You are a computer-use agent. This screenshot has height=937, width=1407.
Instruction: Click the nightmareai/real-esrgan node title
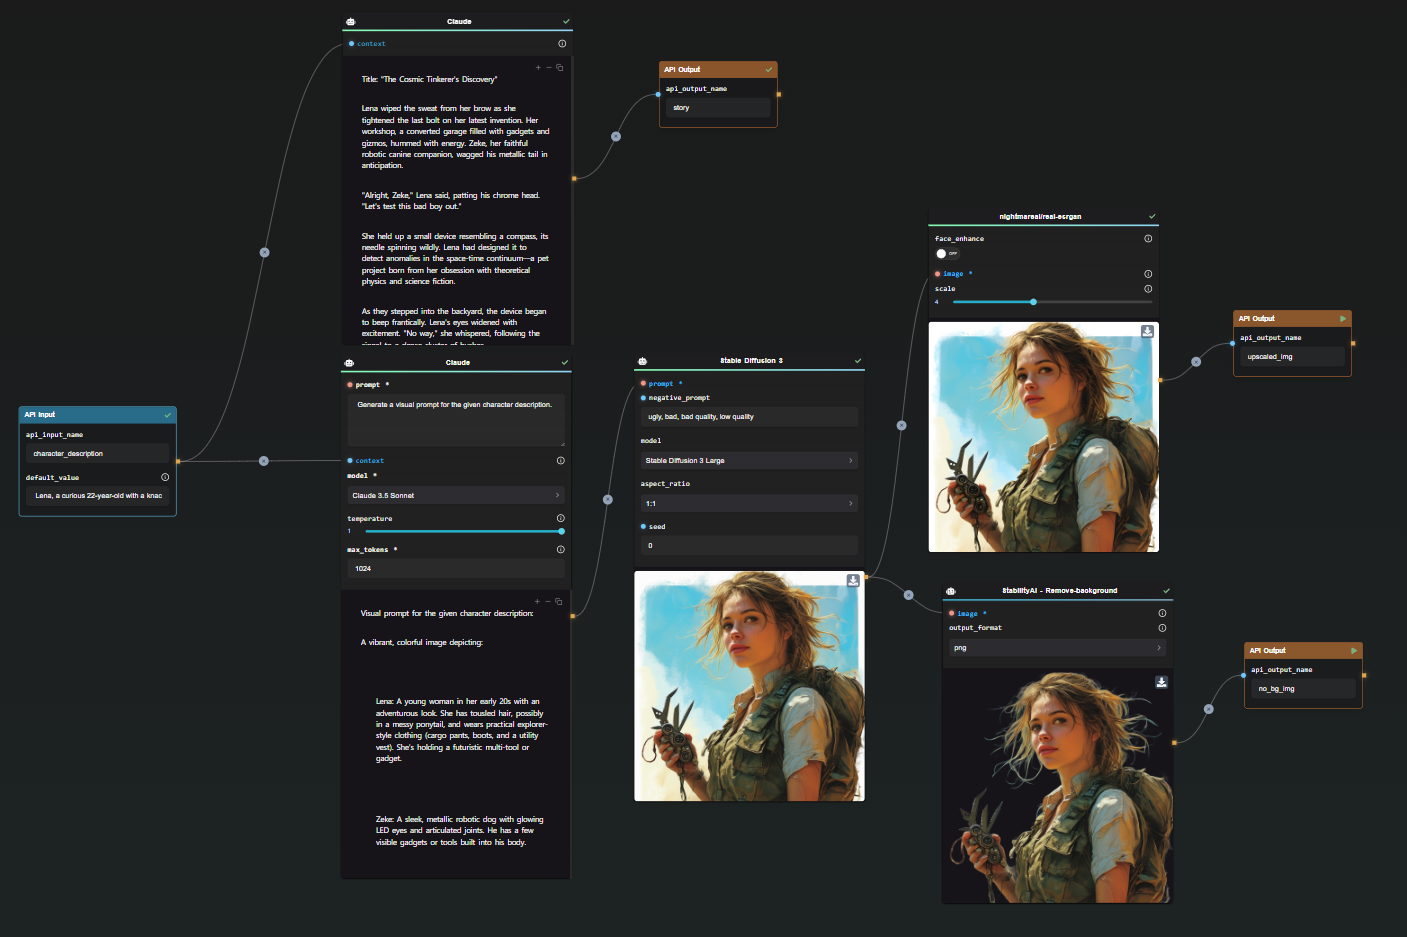pyautogui.click(x=1040, y=216)
